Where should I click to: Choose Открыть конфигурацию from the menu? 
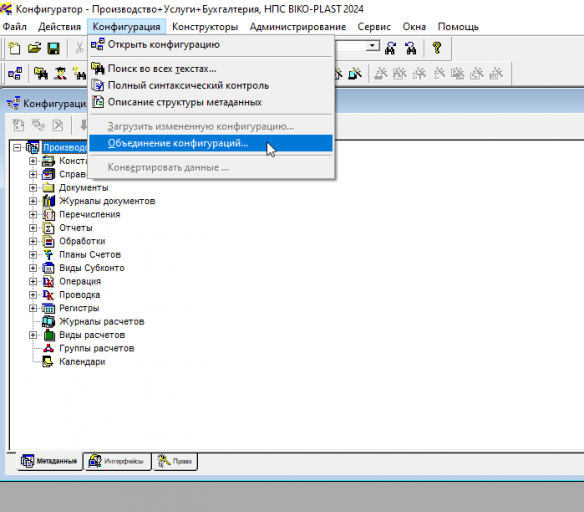coord(211,45)
